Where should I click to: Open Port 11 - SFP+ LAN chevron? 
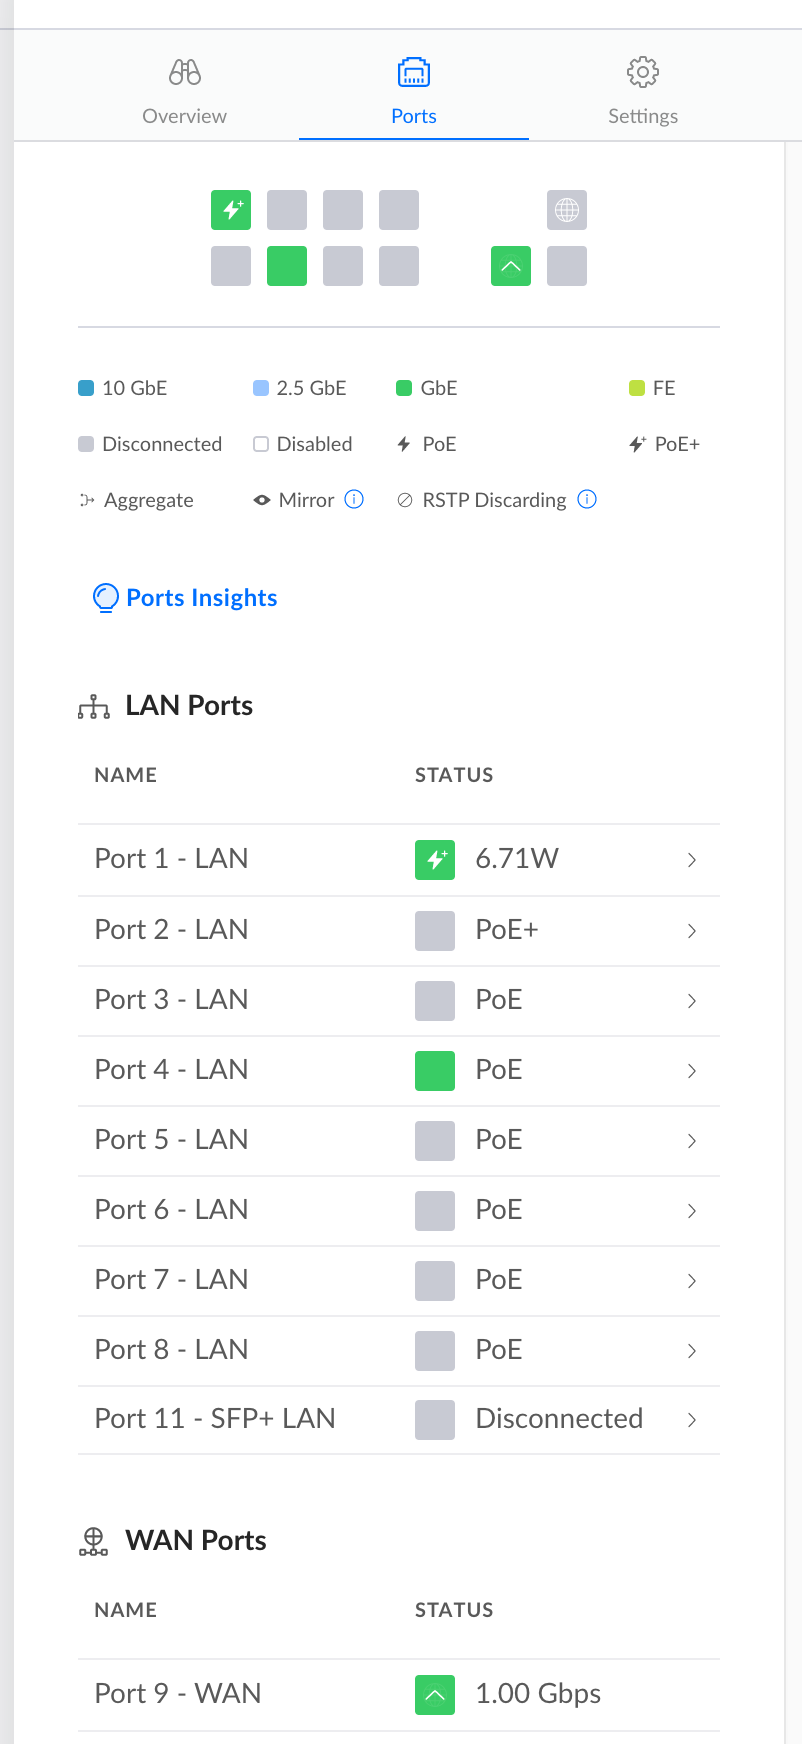[x=691, y=1419]
